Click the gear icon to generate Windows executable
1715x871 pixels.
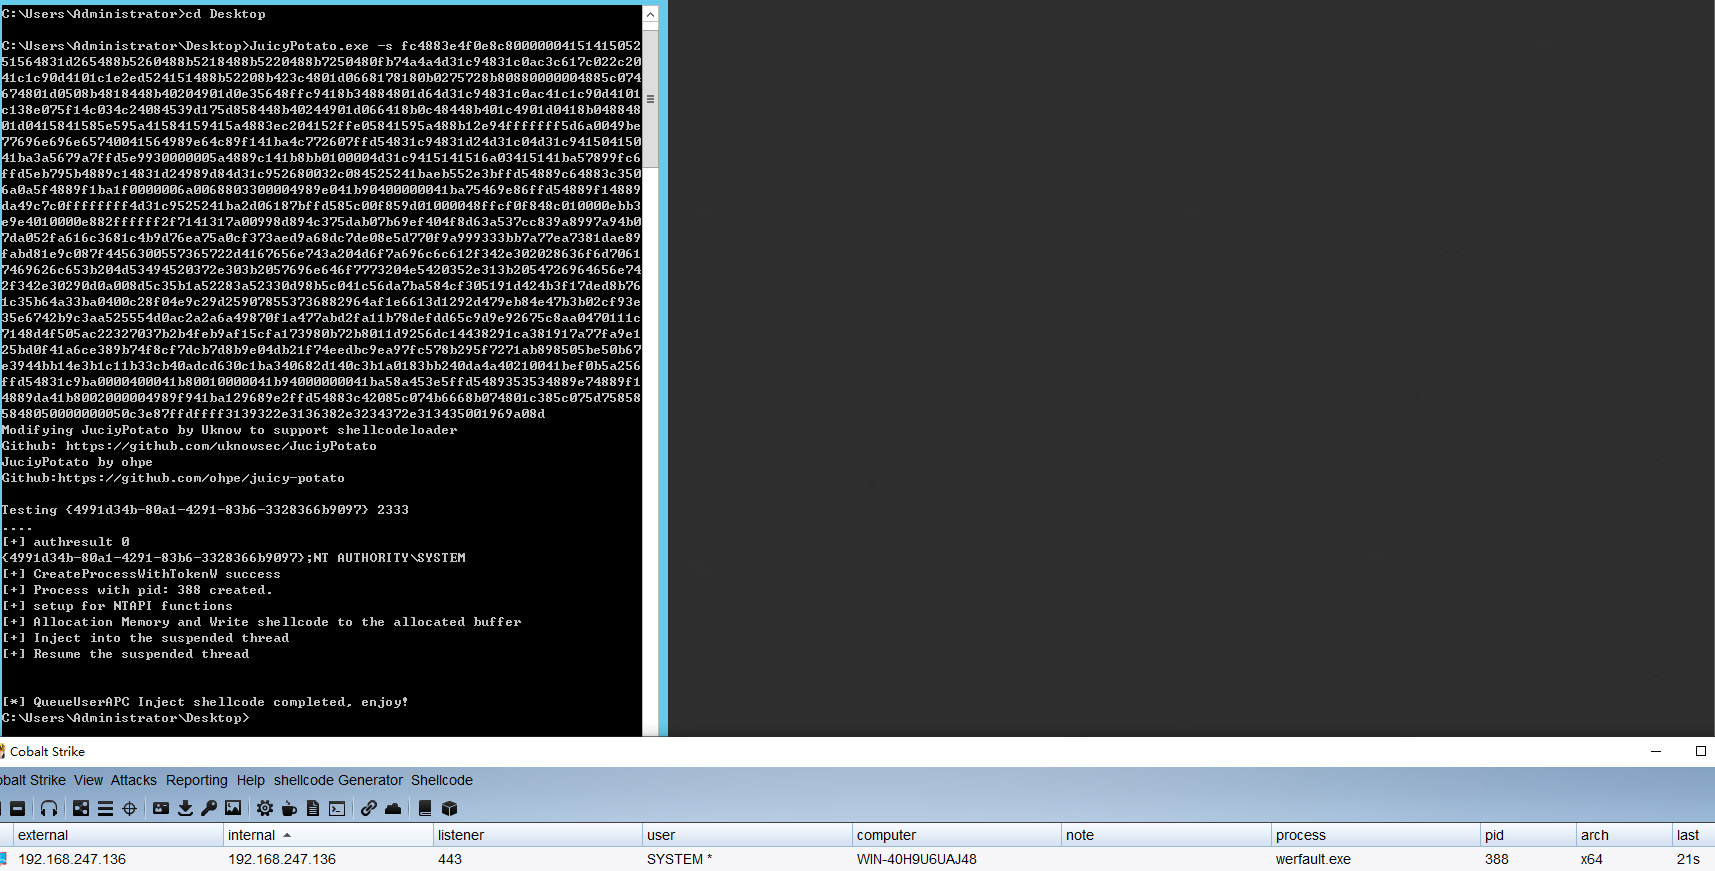coord(265,808)
